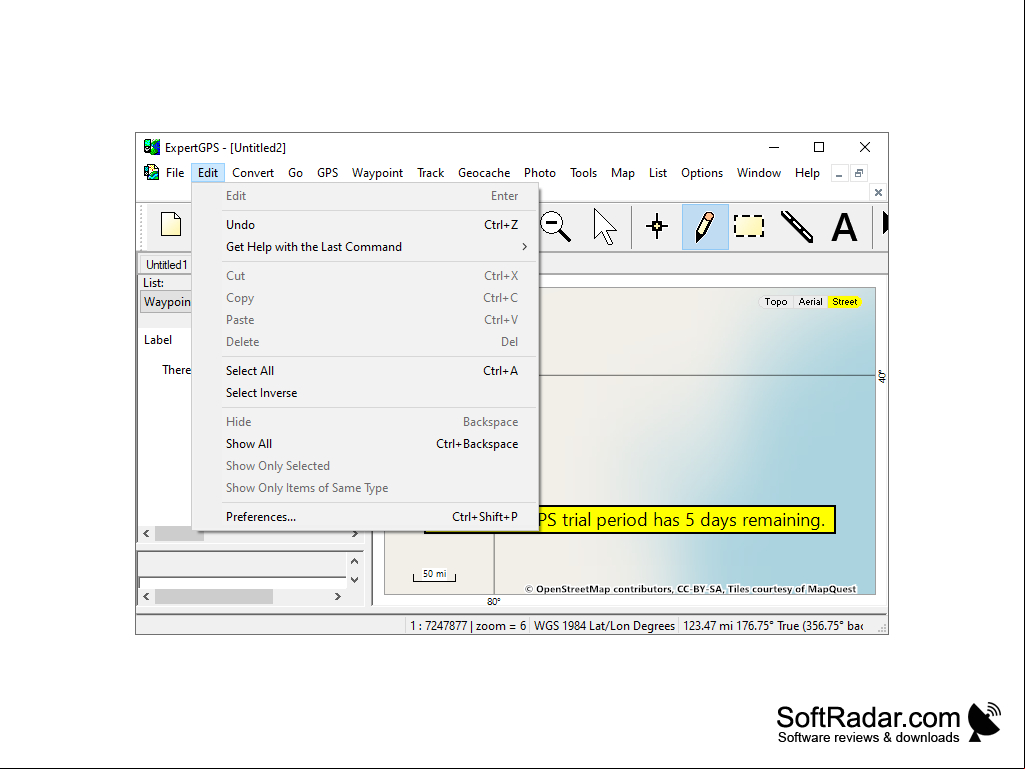Click the trial period remaining banner

[x=686, y=520]
